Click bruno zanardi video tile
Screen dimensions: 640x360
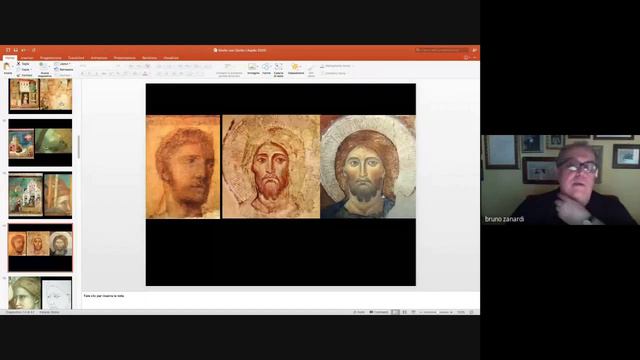pos(560,180)
